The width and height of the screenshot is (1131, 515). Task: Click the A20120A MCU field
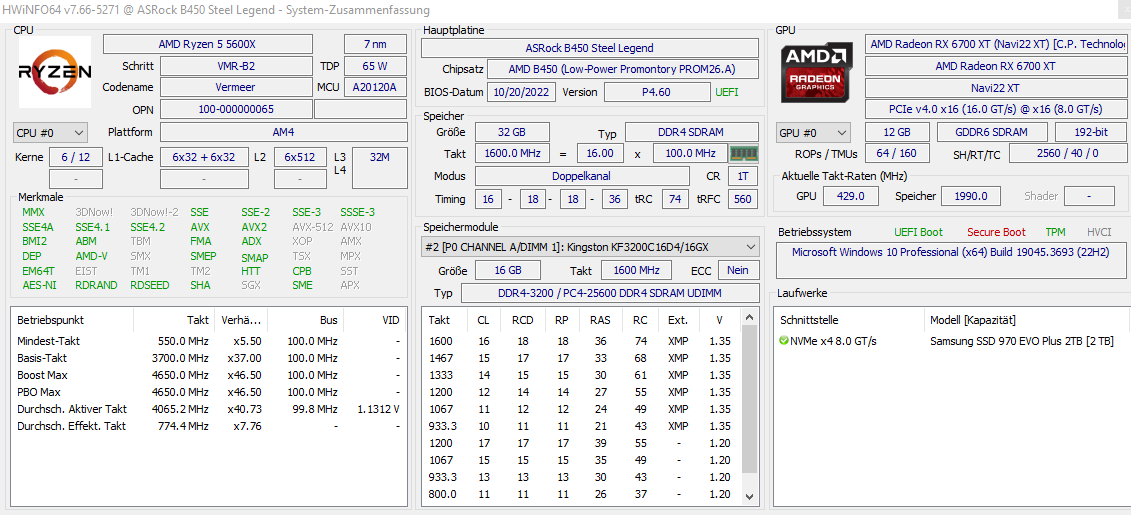click(x=375, y=87)
